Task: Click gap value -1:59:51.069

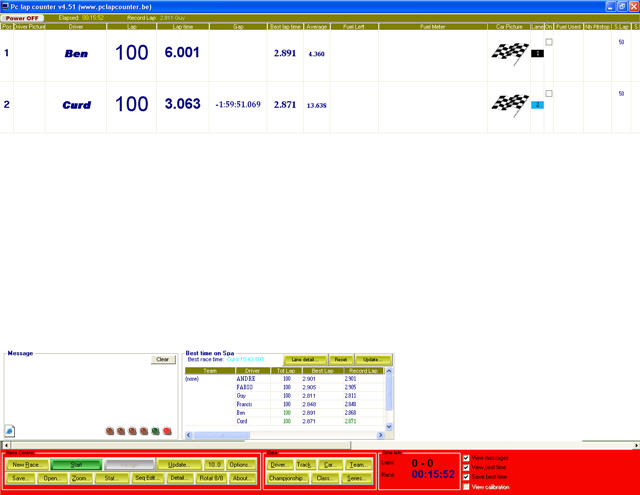Action: click(x=238, y=104)
